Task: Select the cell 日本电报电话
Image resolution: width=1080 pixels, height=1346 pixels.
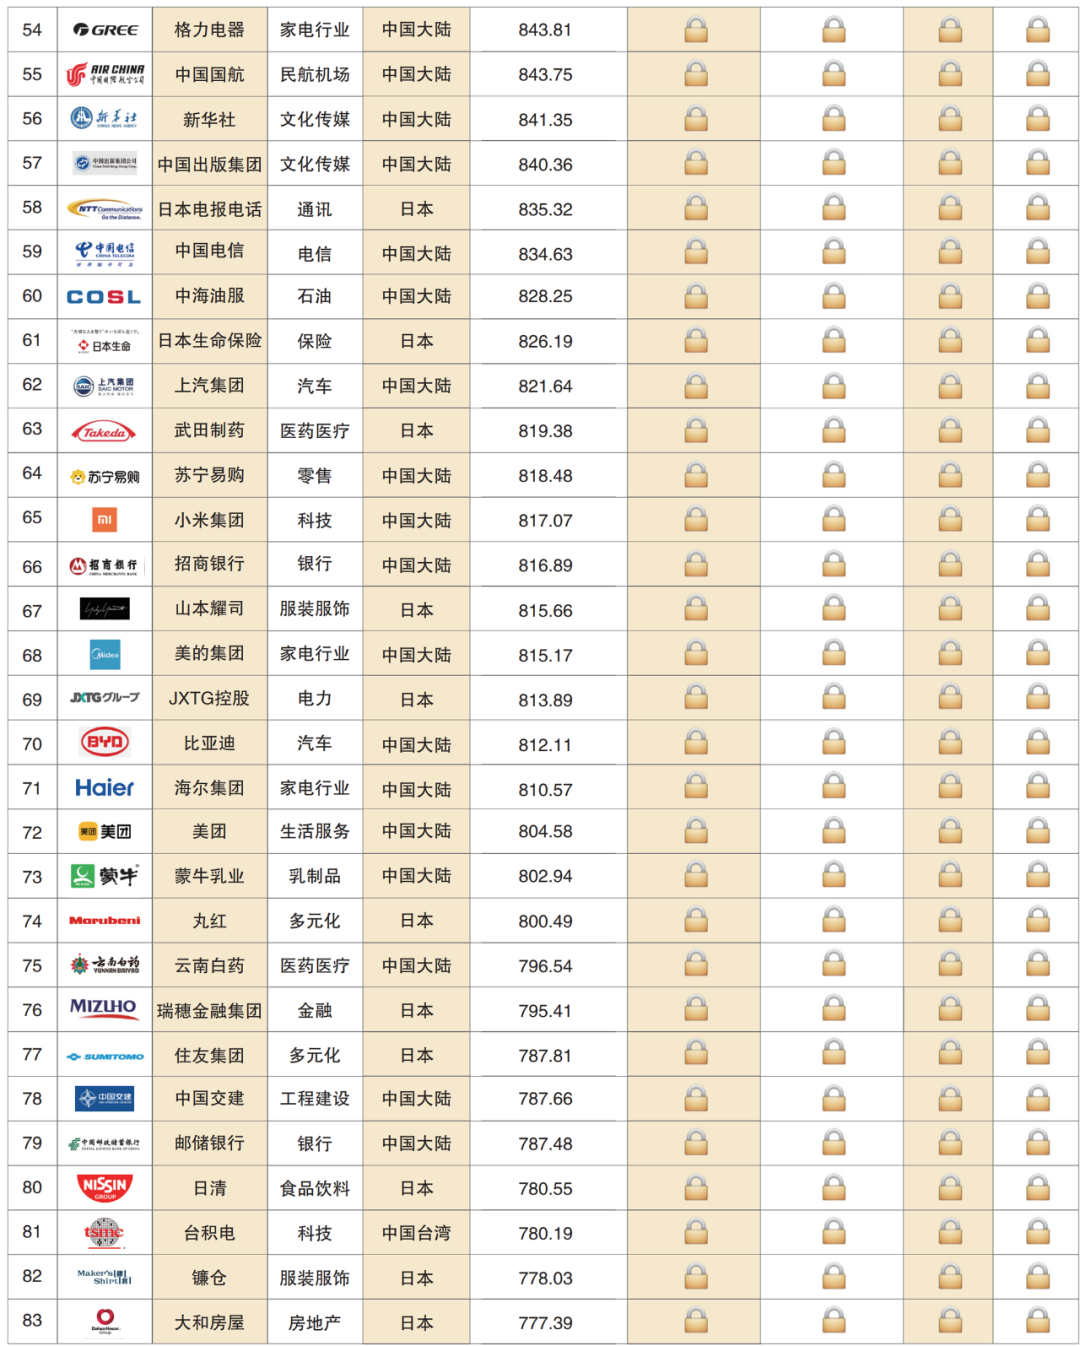Action: tap(209, 209)
